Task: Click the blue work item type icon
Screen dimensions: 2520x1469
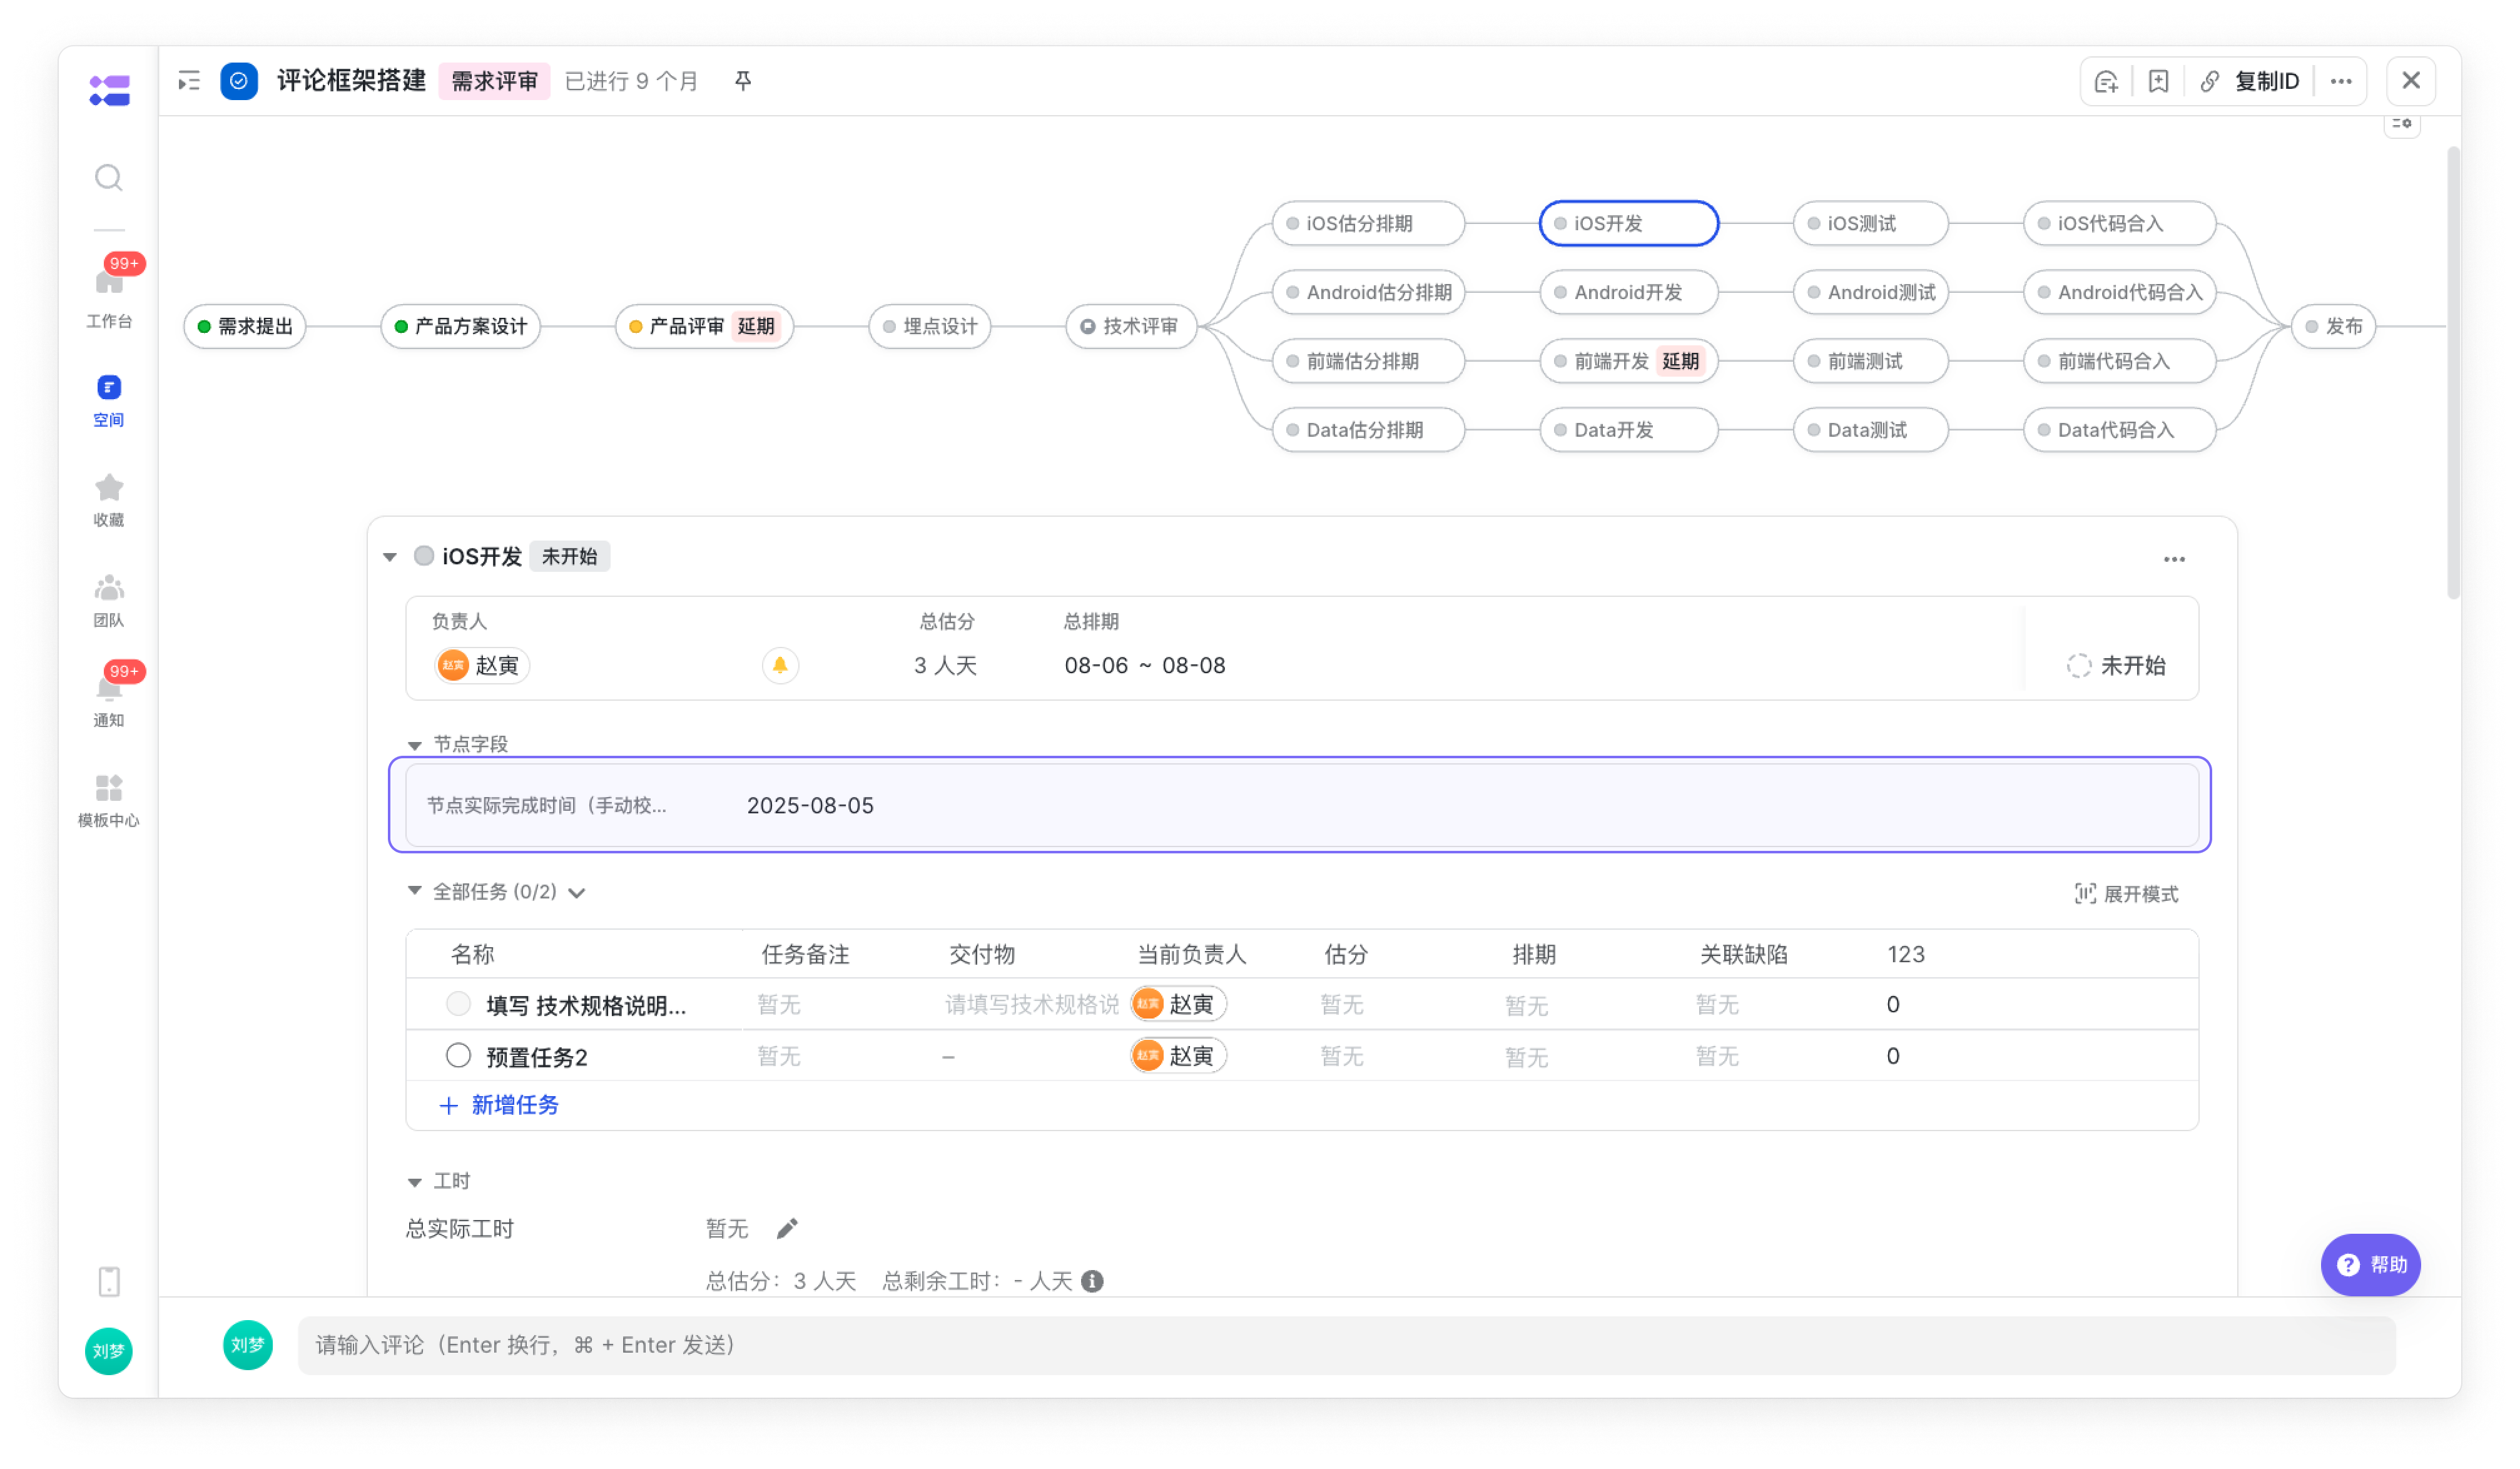Action: [x=239, y=81]
